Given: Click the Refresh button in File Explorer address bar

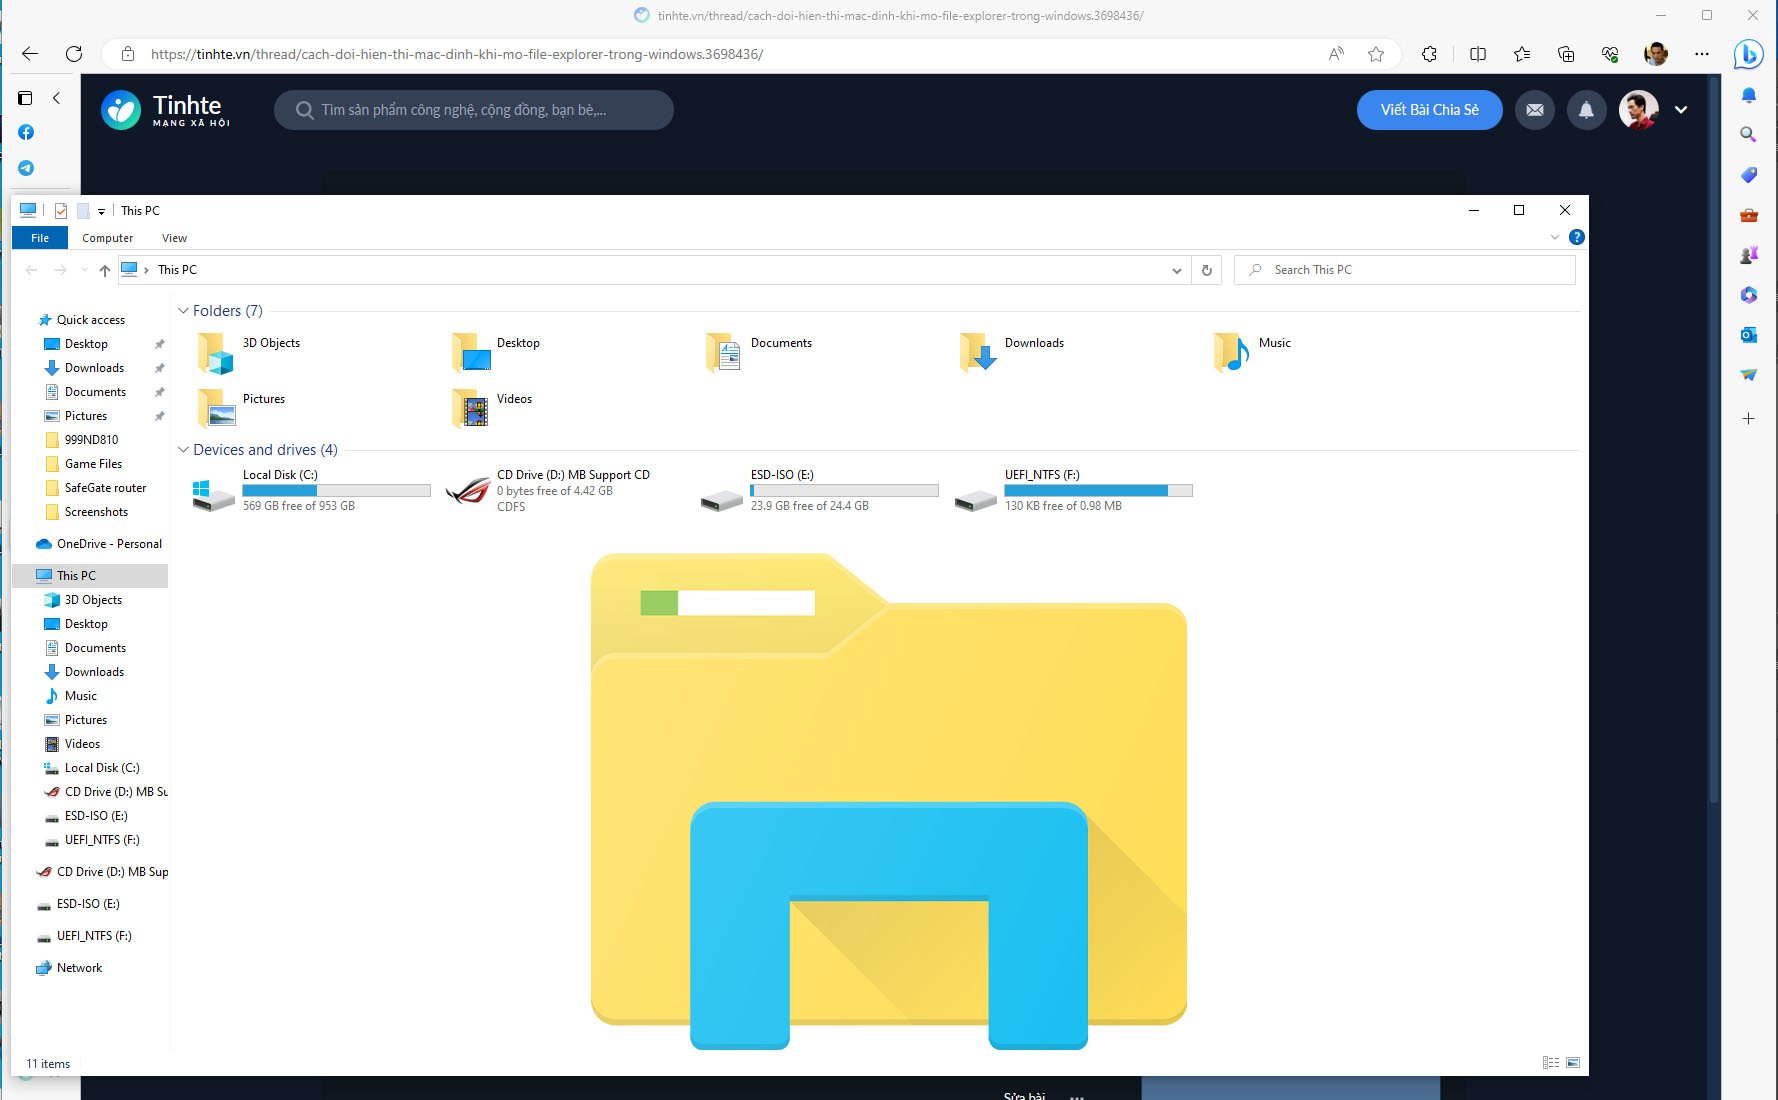Looking at the screenshot, I should 1206,270.
